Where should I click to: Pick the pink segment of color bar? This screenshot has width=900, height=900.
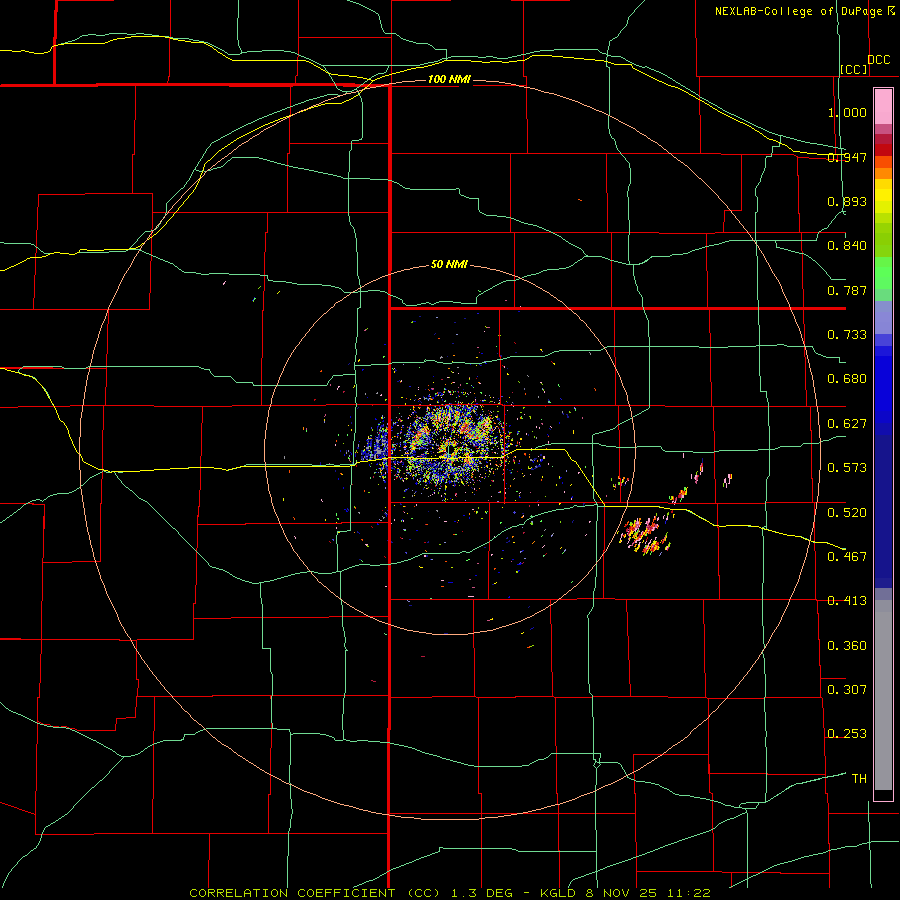point(883,107)
